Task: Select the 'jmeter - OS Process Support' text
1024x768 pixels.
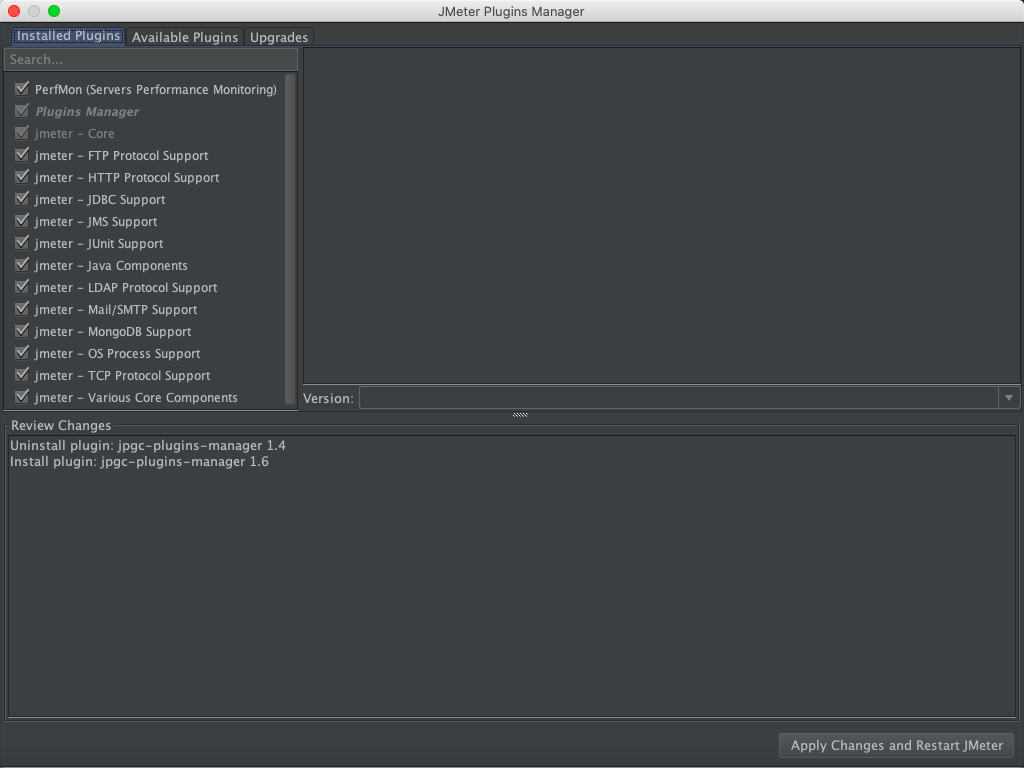Action: tap(118, 353)
